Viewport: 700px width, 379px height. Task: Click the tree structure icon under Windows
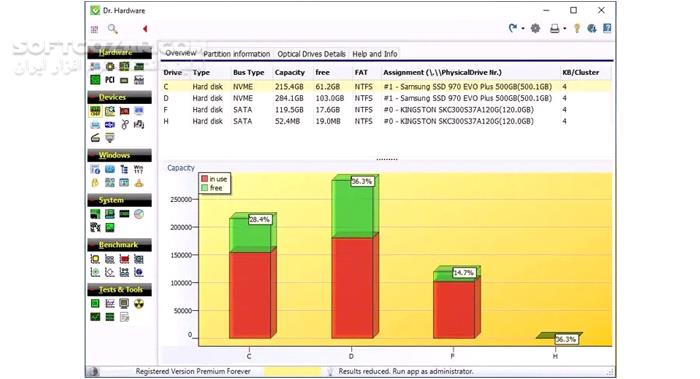pos(125,169)
